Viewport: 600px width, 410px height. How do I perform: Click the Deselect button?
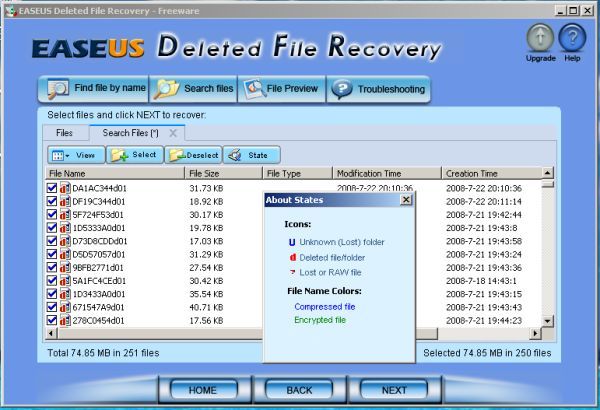coord(193,155)
